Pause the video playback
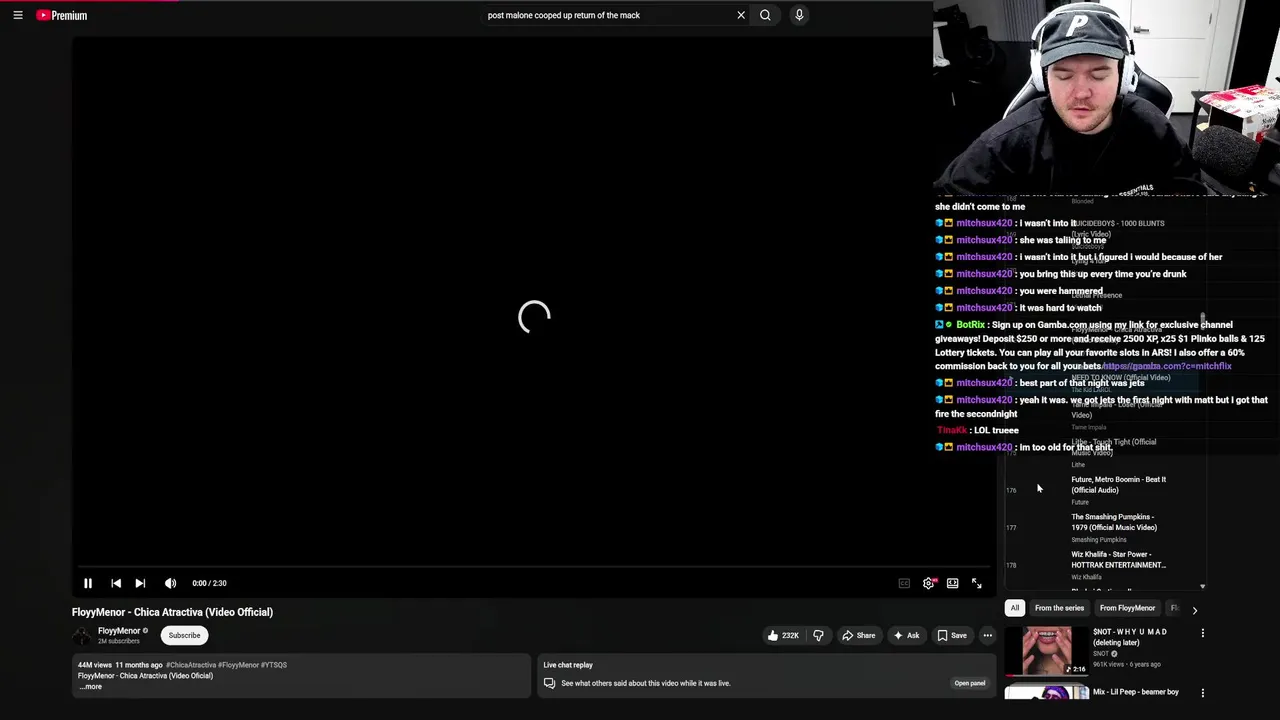 (x=88, y=583)
